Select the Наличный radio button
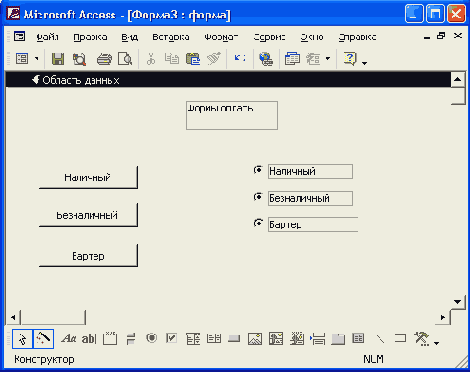The height and width of the screenshot is (372, 470). point(258,170)
